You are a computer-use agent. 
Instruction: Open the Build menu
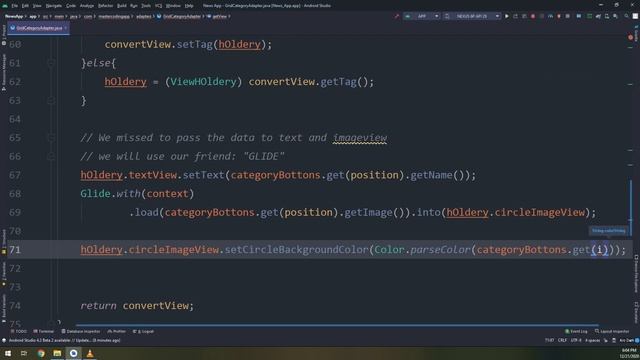pos(122,6)
